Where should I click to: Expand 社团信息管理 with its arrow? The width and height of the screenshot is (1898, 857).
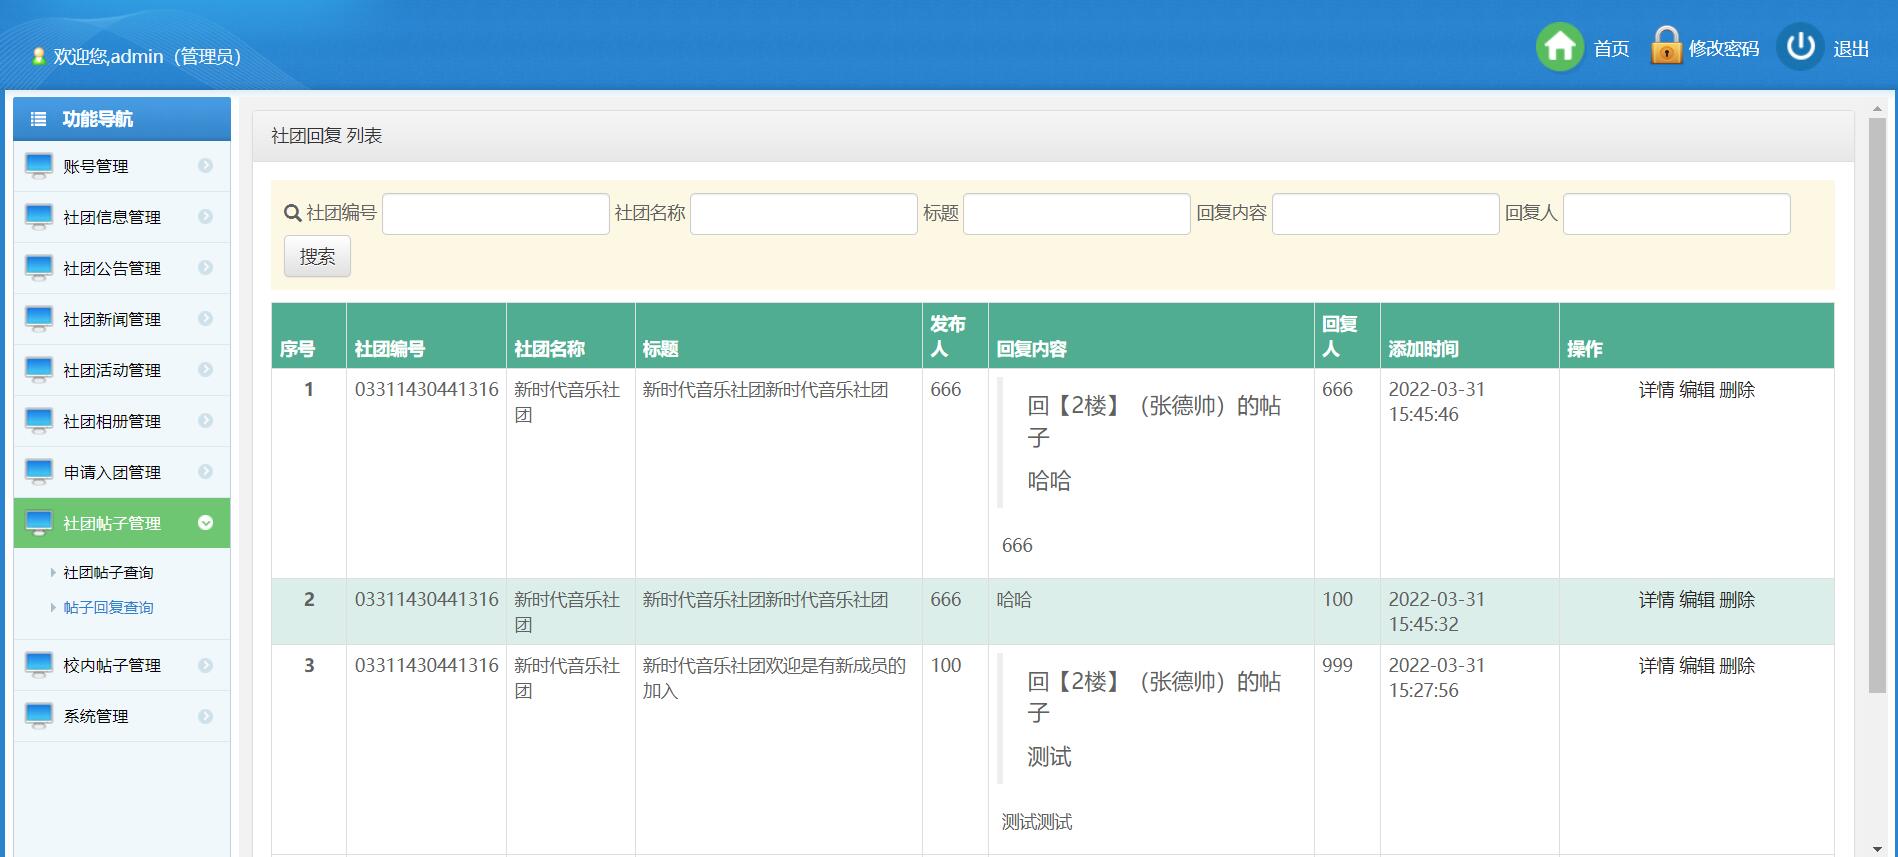tap(205, 217)
